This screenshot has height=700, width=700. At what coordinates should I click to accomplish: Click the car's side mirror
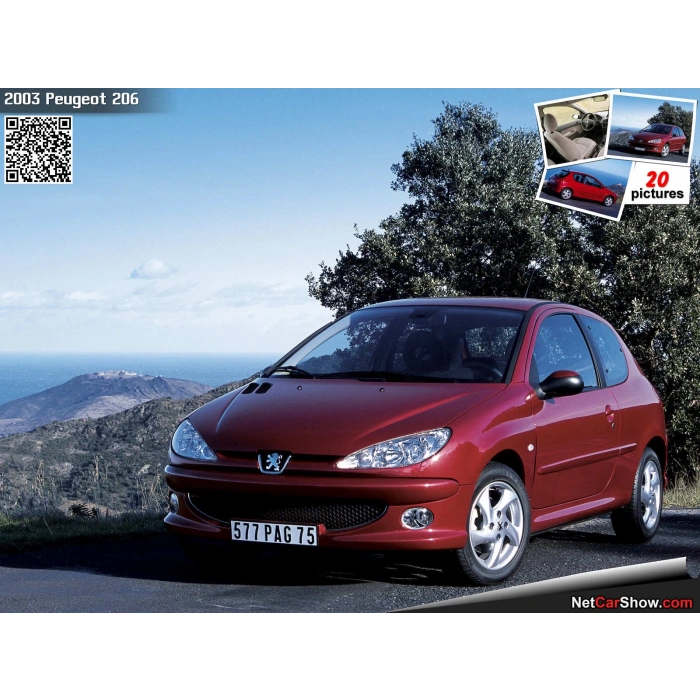tap(560, 384)
